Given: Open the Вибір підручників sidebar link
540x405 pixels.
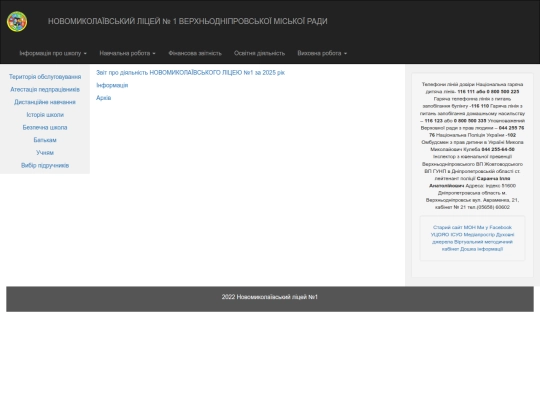Looking at the screenshot, I should tap(45, 165).
